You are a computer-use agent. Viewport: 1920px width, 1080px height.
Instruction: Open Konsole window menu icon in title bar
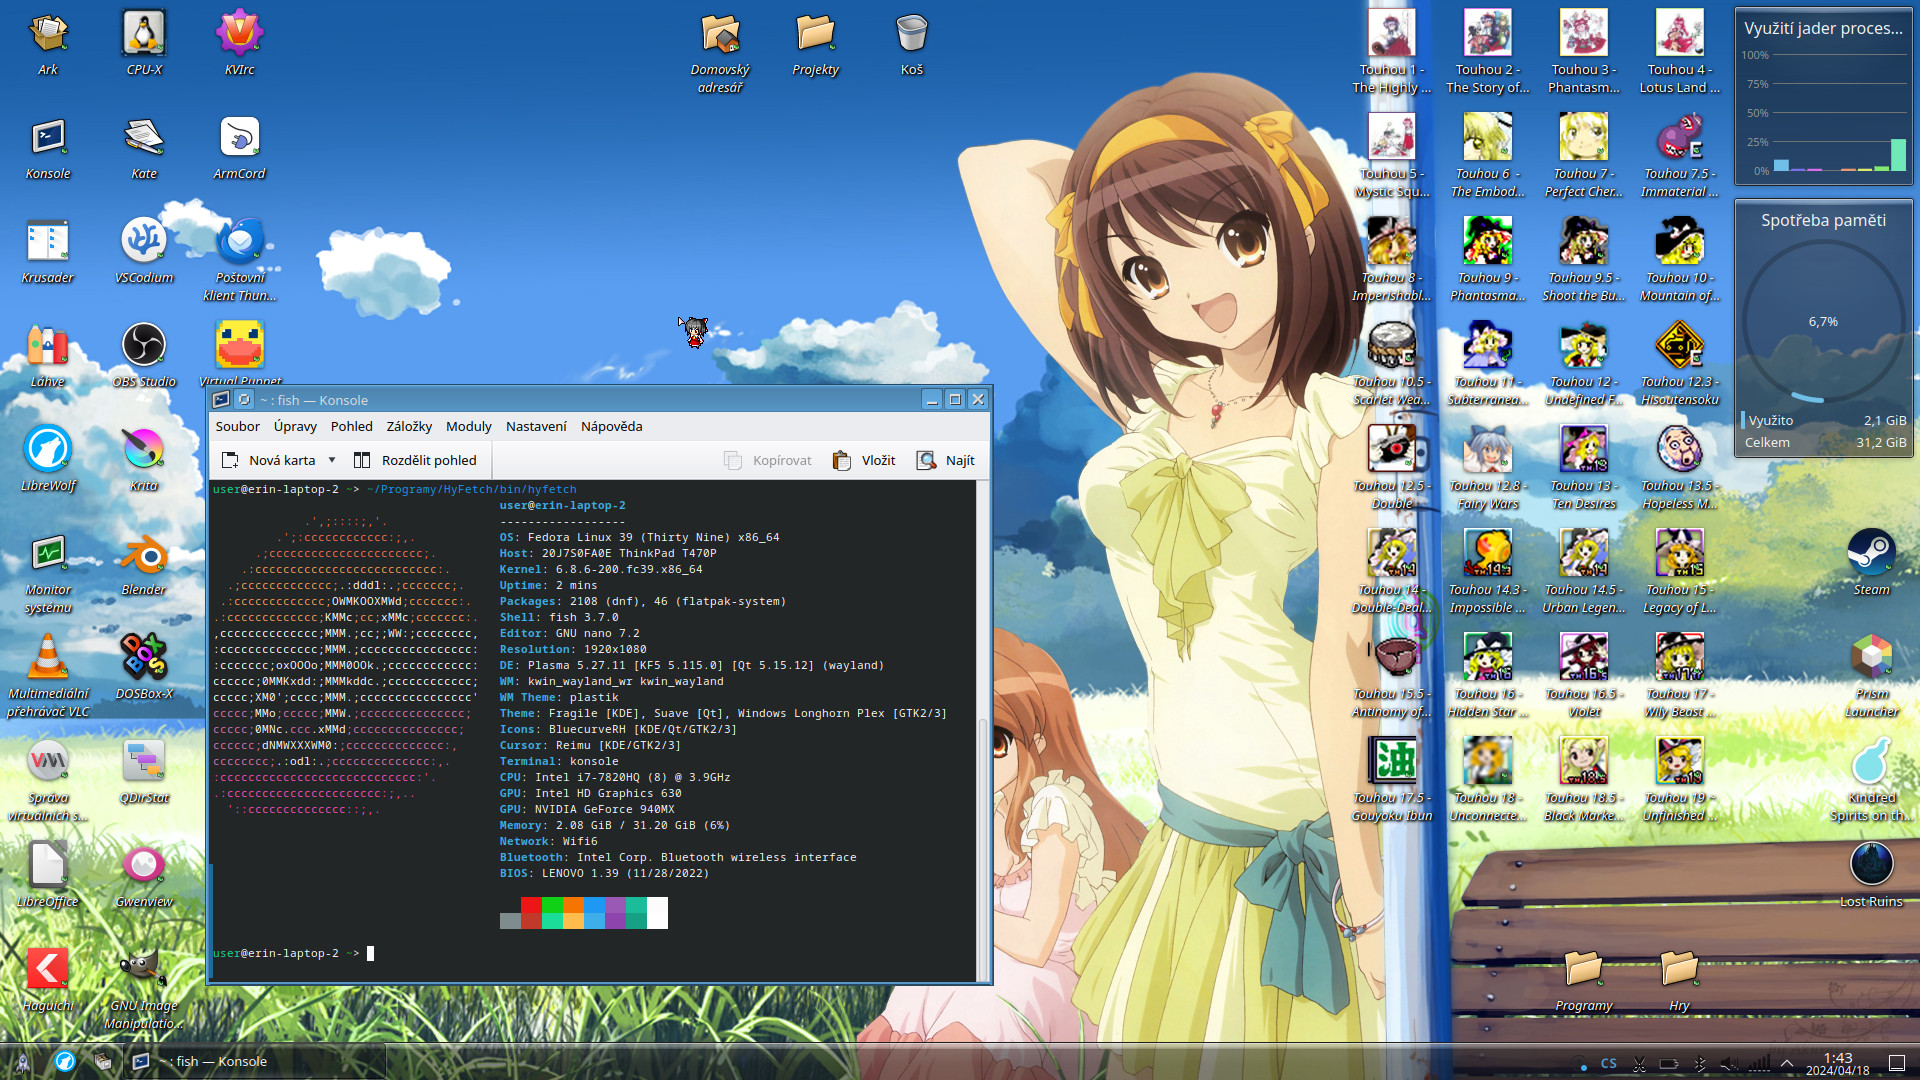tap(222, 399)
